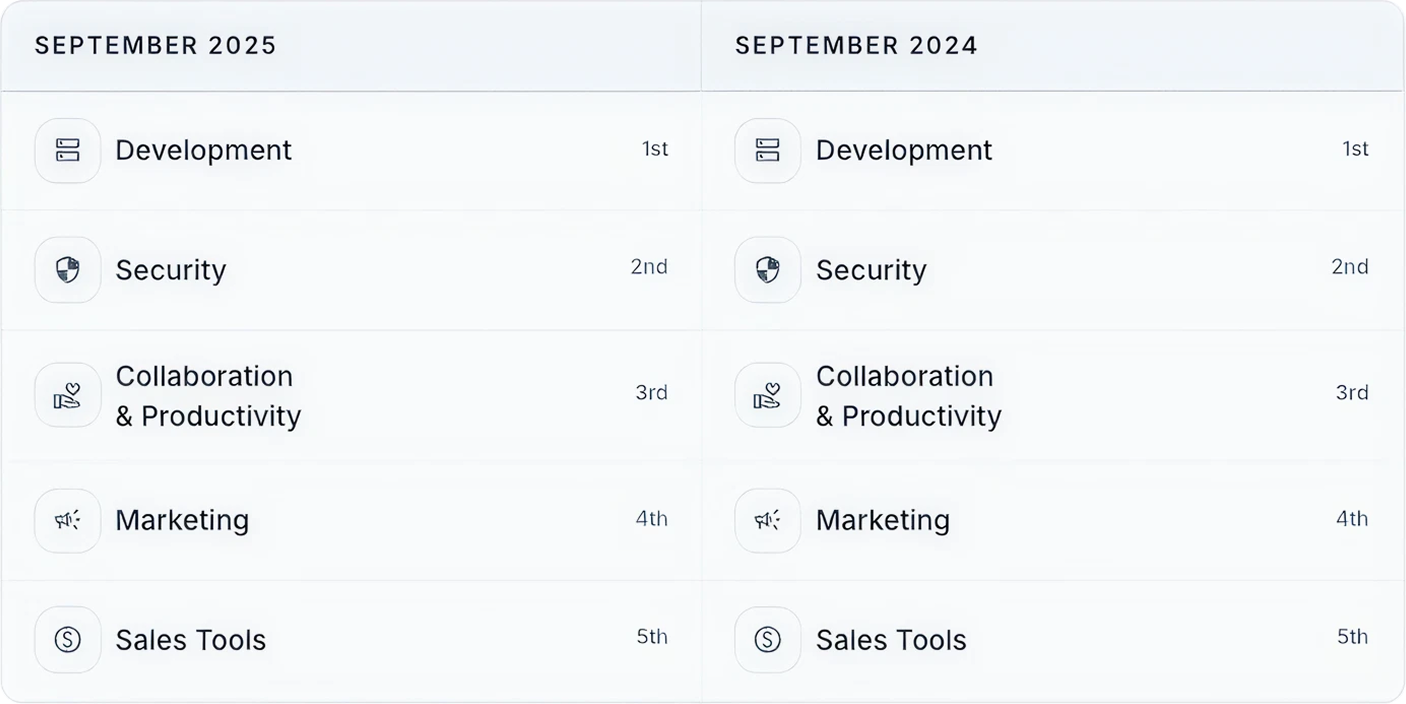1406x704 pixels.
Task: Click the 1st rank label in September 2025
Action: (654, 149)
